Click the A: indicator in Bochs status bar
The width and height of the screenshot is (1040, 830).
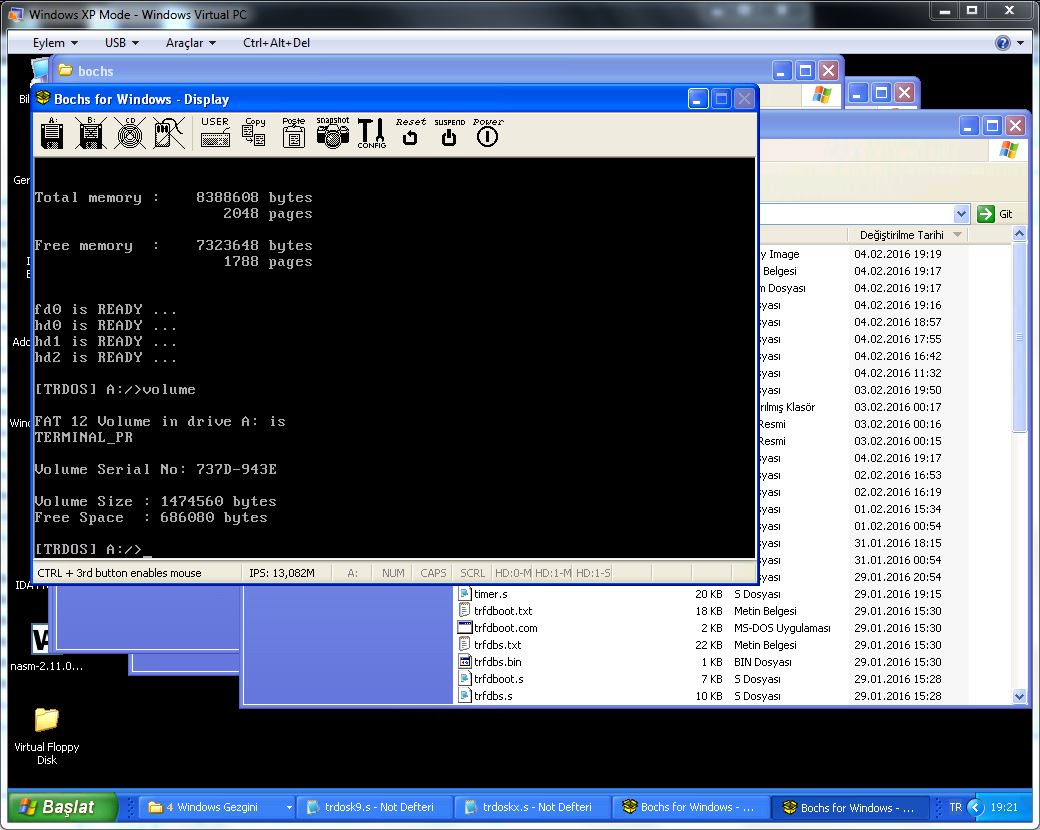352,573
